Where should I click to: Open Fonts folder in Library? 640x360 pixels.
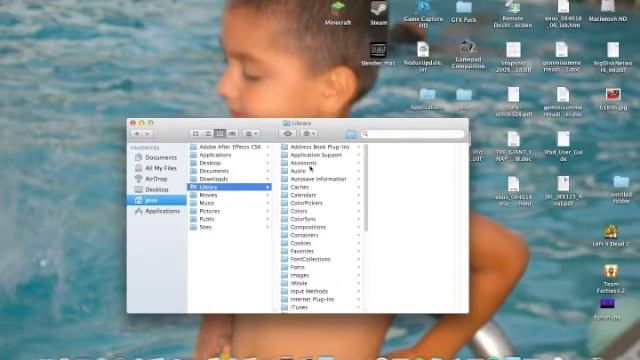coord(321,267)
